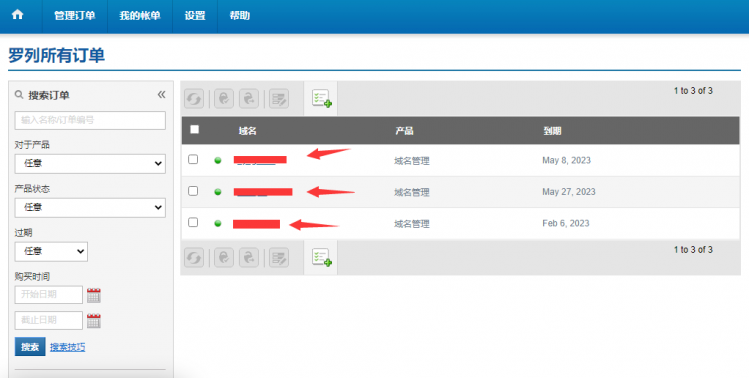The width and height of the screenshot is (749, 378).
Task: Click the bottom '1 to 3 of 3' counter
Action: click(x=693, y=249)
